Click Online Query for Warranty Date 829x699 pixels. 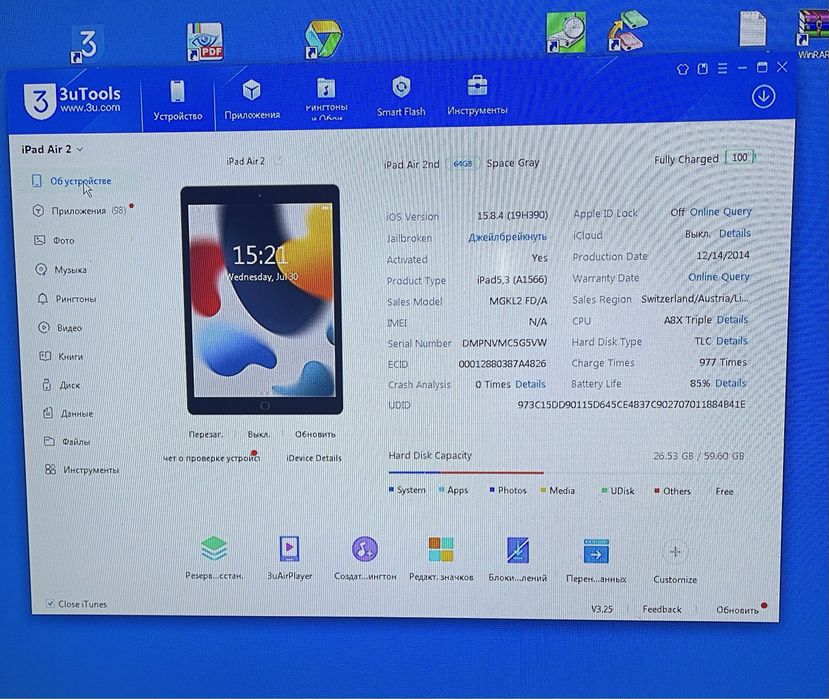pos(719,277)
